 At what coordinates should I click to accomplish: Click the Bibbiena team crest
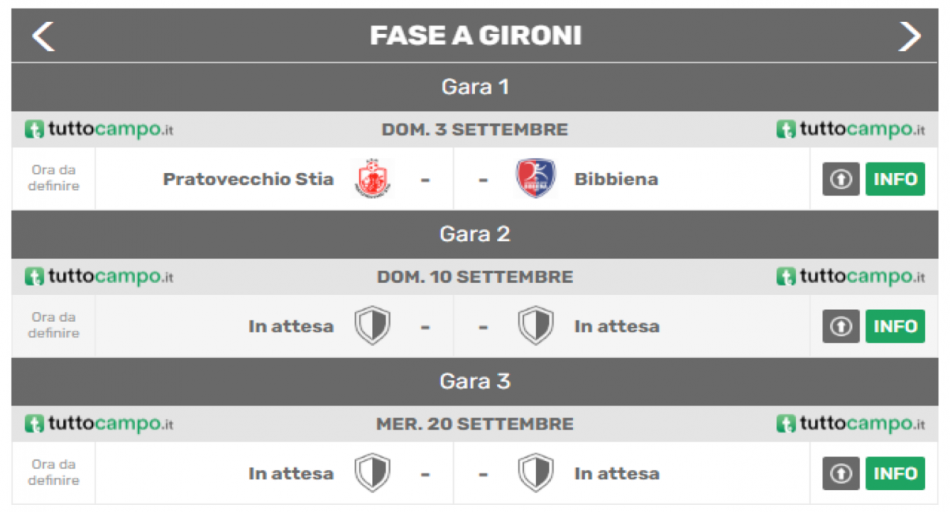coord(536,179)
